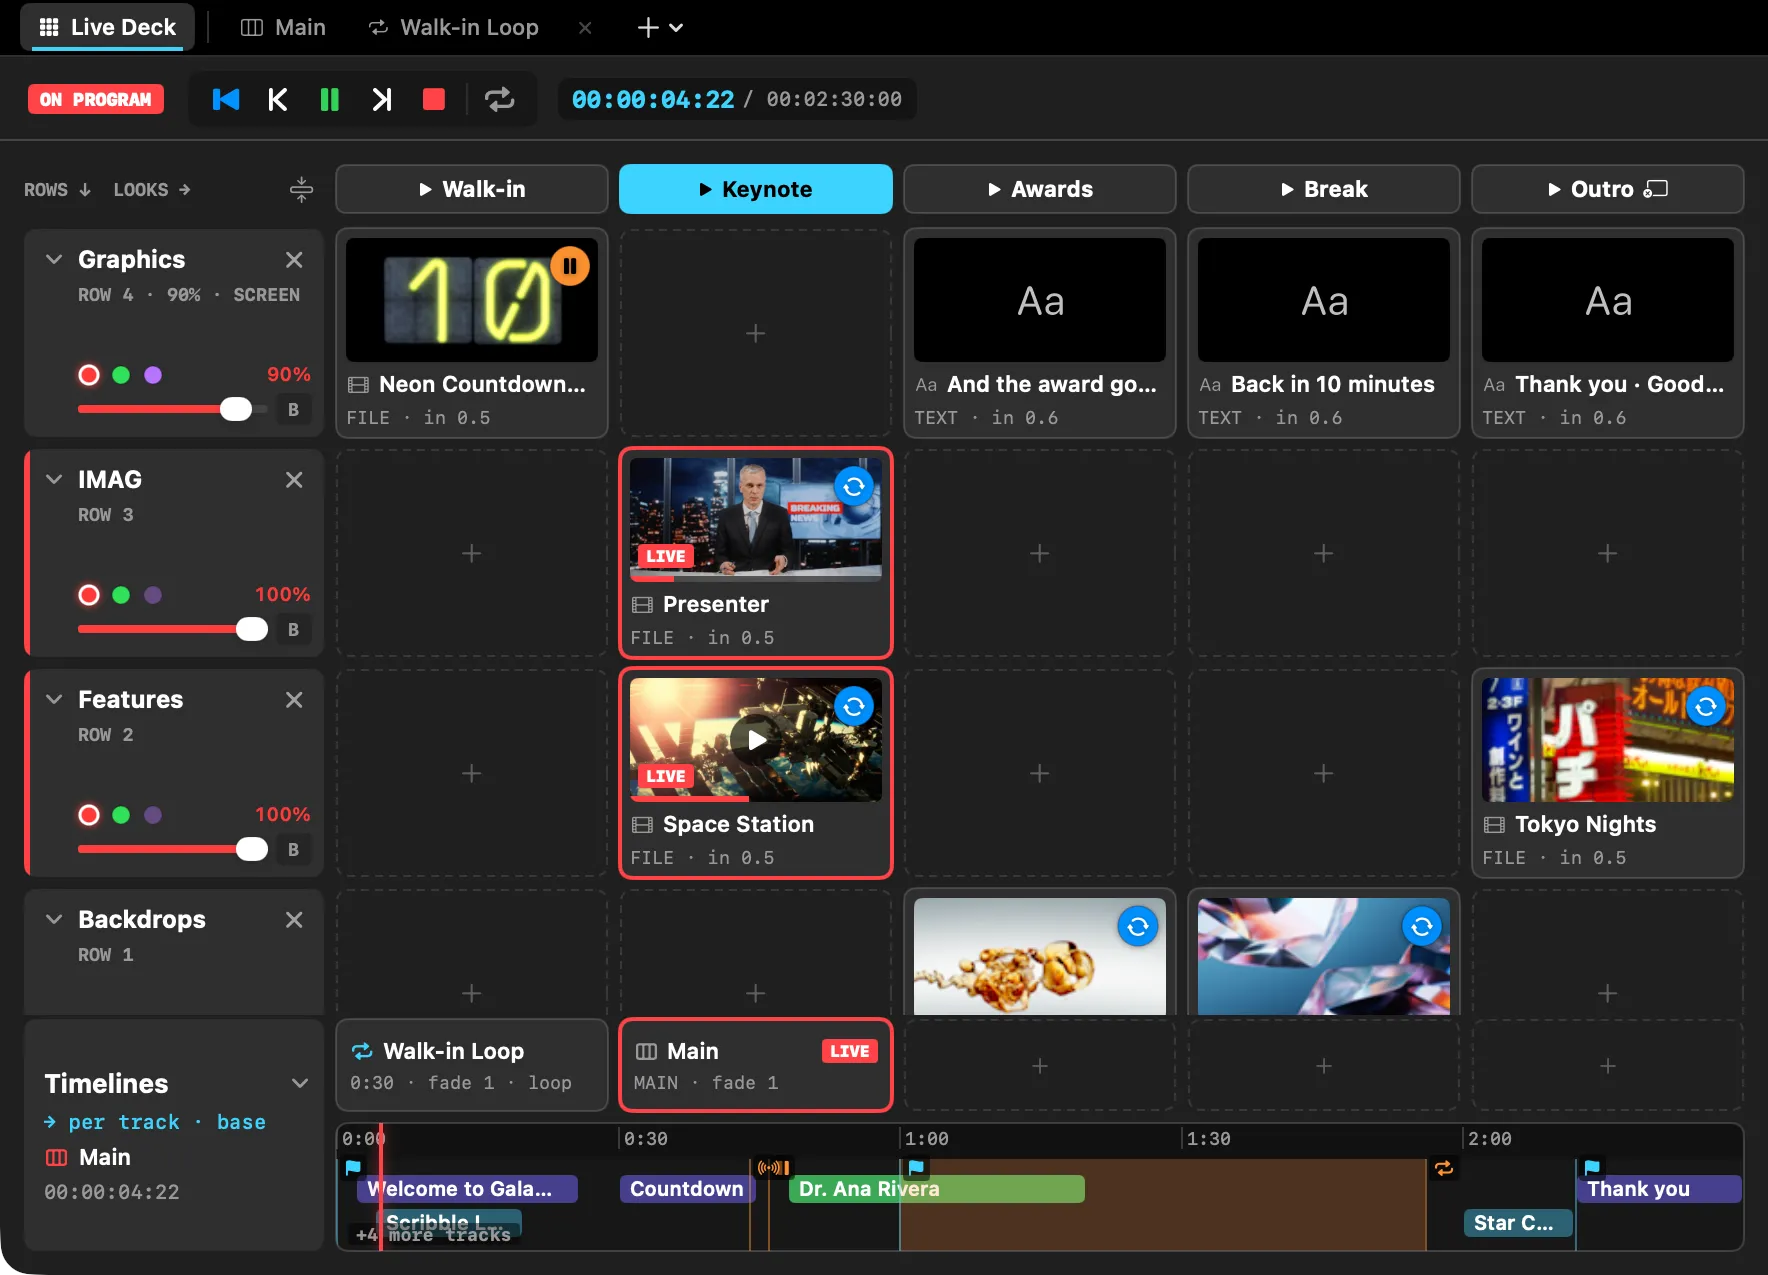This screenshot has width=1768, height=1275.
Task: Open the new-tab dropdown chevron
Action: point(677,28)
